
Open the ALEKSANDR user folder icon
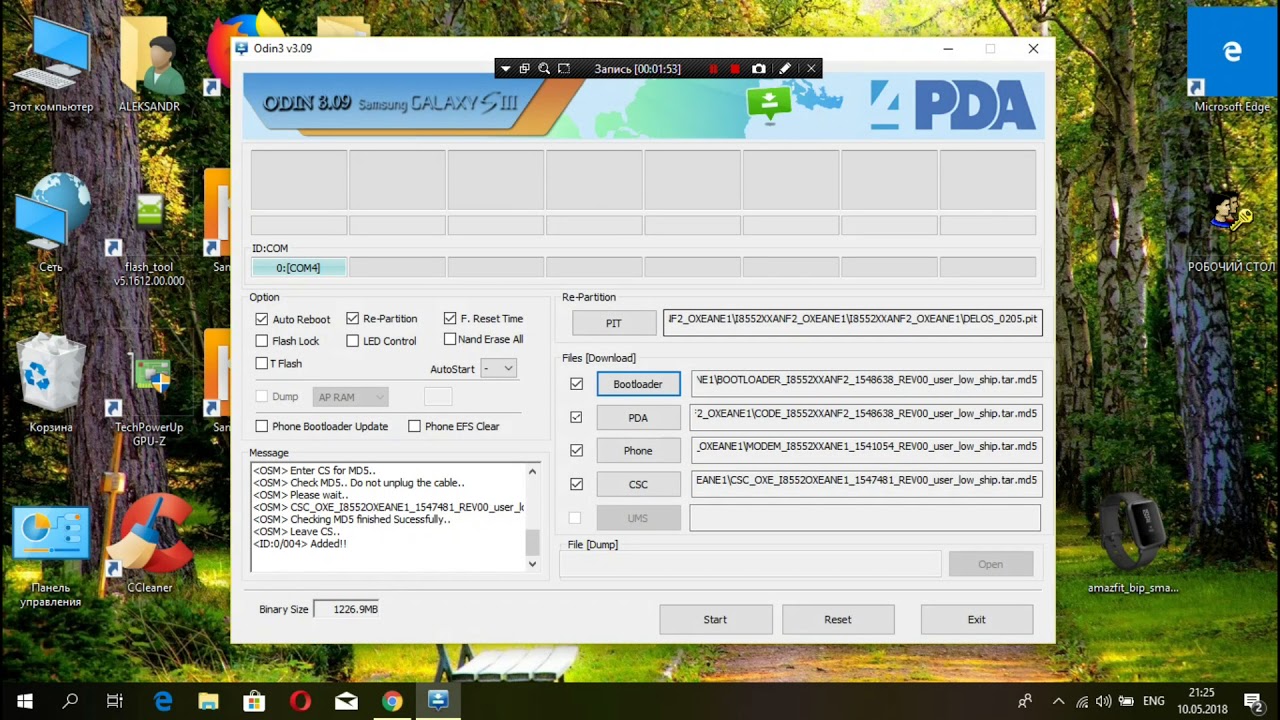(x=149, y=64)
